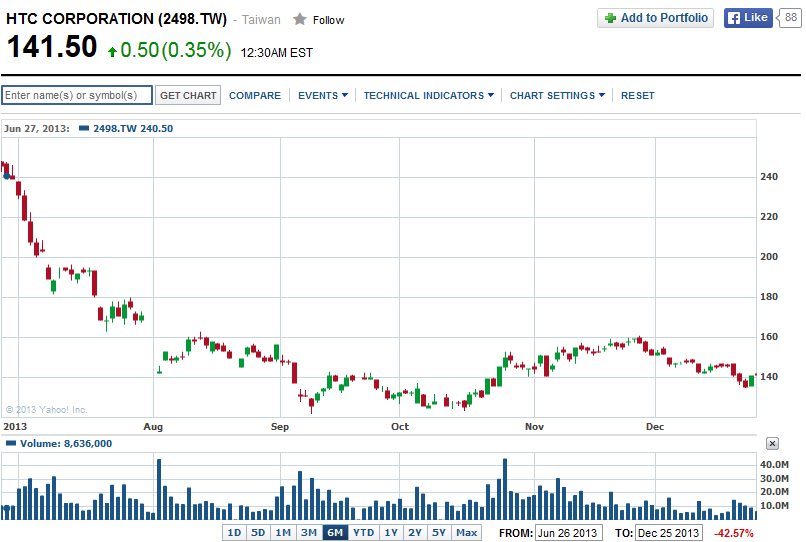Select the Max range tab
The width and height of the screenshot is (806, 542).
click(x=466, y=533)
